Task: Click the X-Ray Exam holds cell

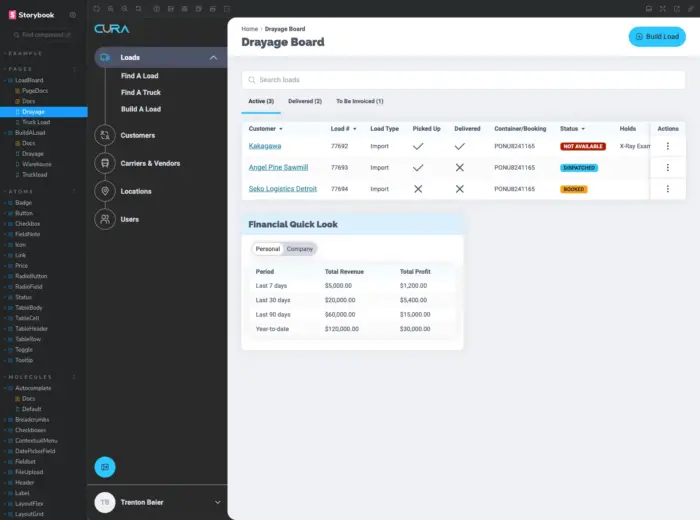Action: click(x=634, y=146)
